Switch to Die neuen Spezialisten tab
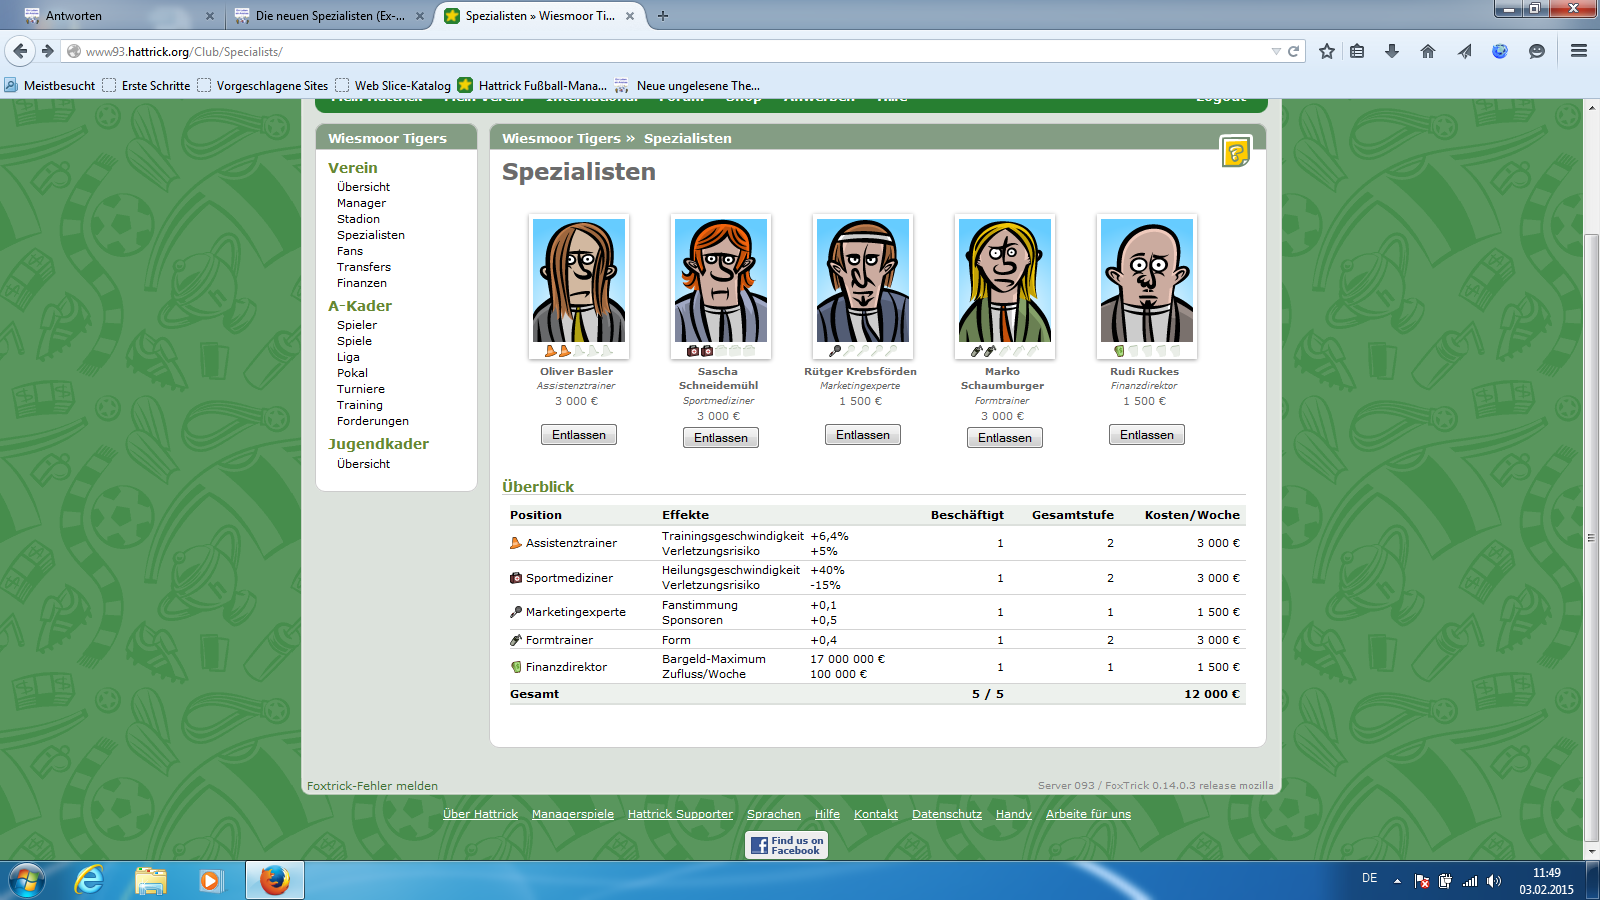Viewport: 1600px width, 900px height. [330, 16]
